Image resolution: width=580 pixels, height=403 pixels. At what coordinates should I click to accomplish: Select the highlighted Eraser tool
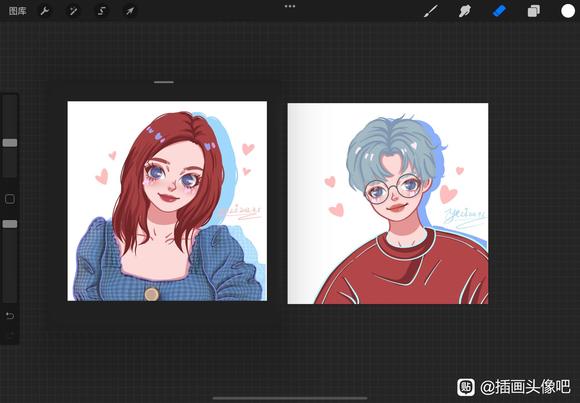pyautogui.click(x=499, y=11)
